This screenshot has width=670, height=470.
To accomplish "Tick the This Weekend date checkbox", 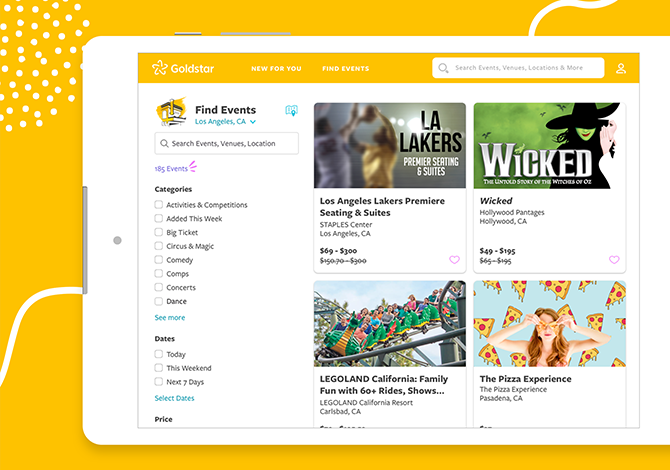I will tap(159, 368).
